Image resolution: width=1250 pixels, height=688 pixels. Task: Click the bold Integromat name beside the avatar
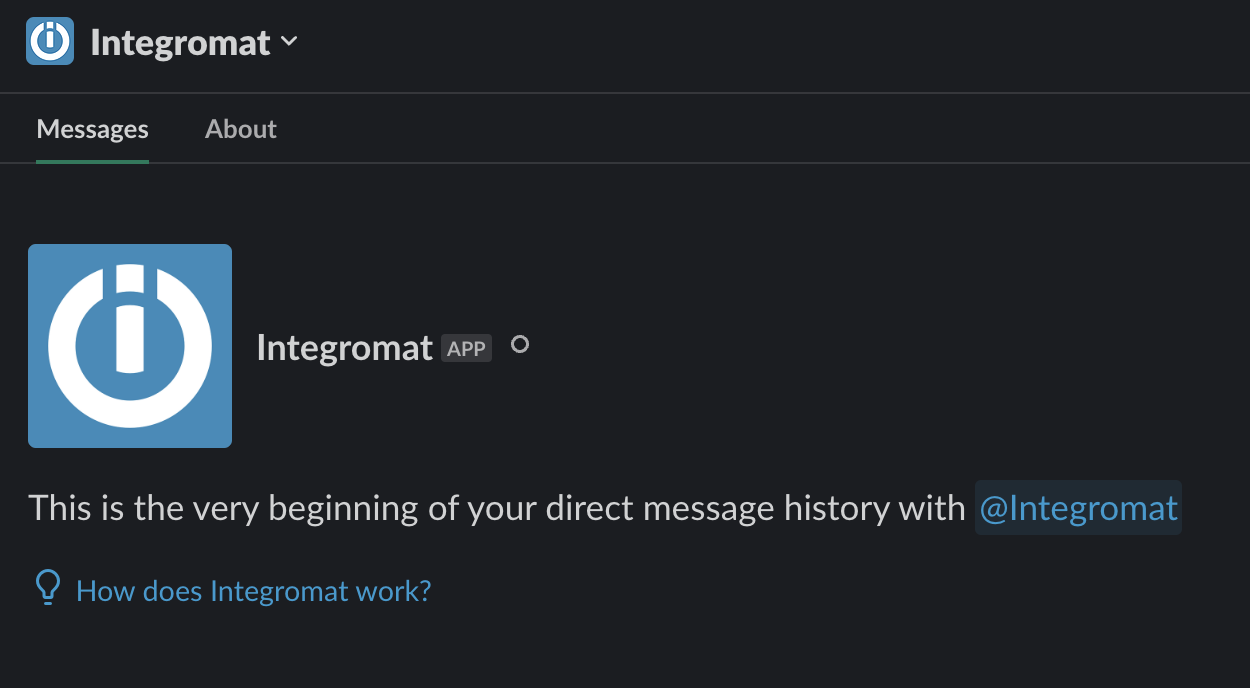(344, 347)
